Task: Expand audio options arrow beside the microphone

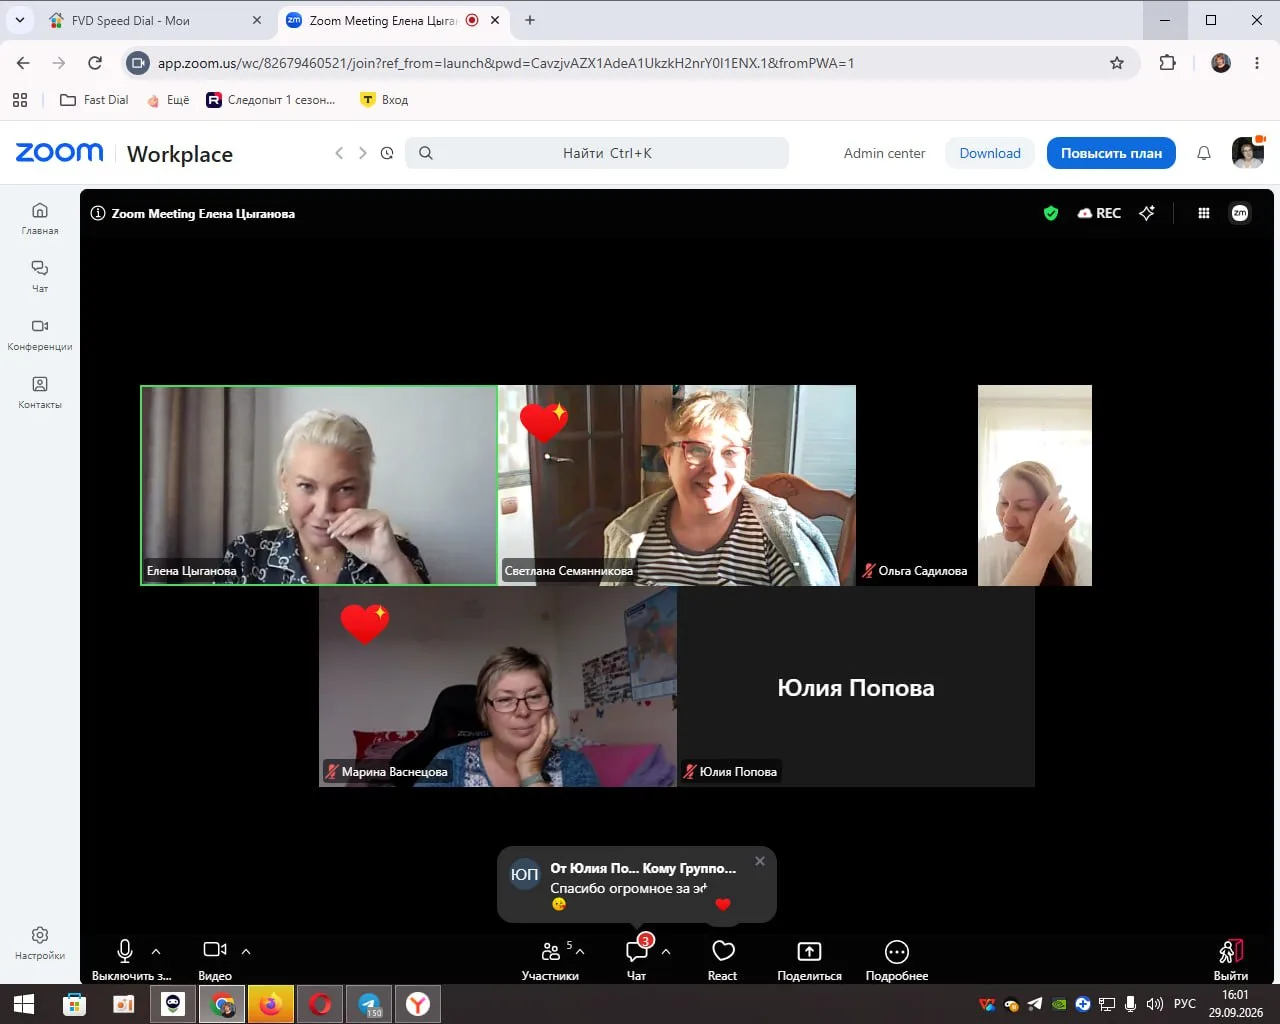Action: 156,951
